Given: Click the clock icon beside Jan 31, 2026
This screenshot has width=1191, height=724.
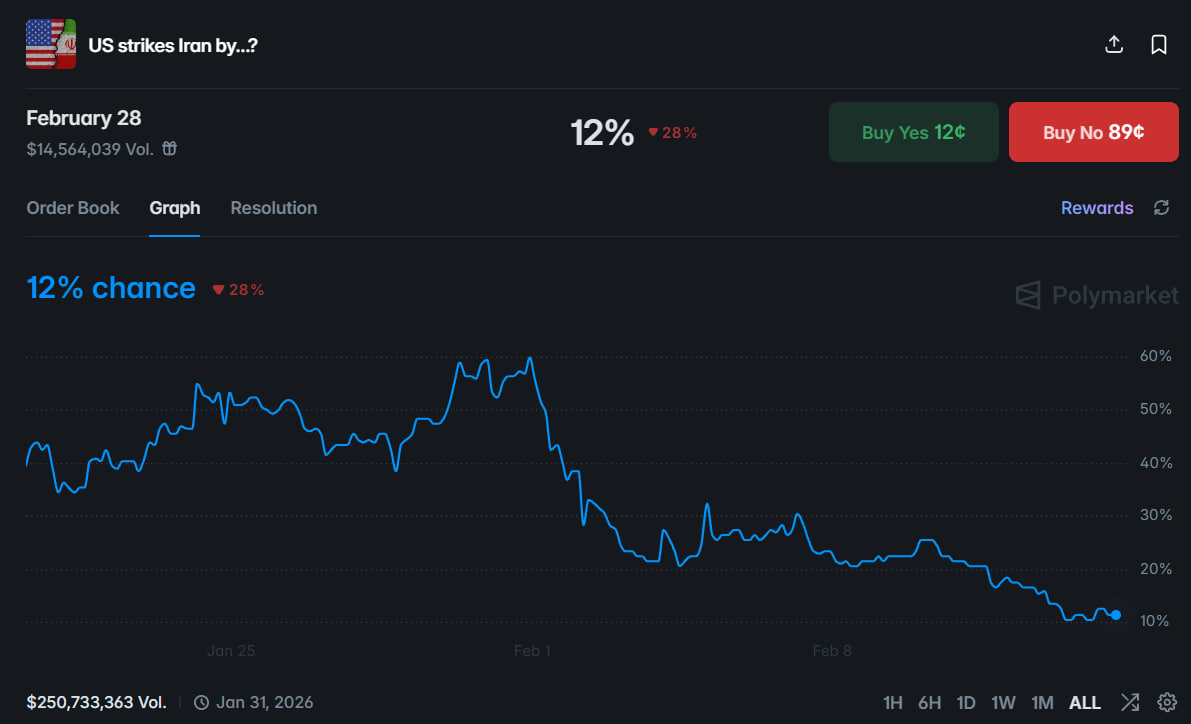Looking at the screenshot, I should tap(201, 702).
